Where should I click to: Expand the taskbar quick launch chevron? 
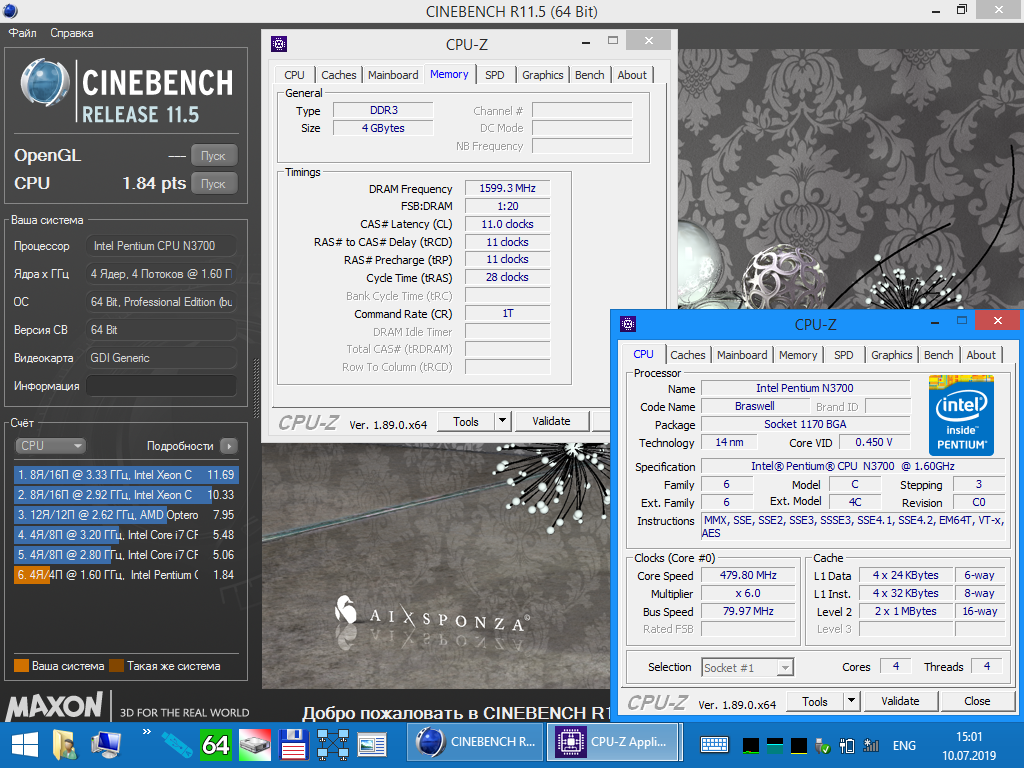[x=147, y=731]
